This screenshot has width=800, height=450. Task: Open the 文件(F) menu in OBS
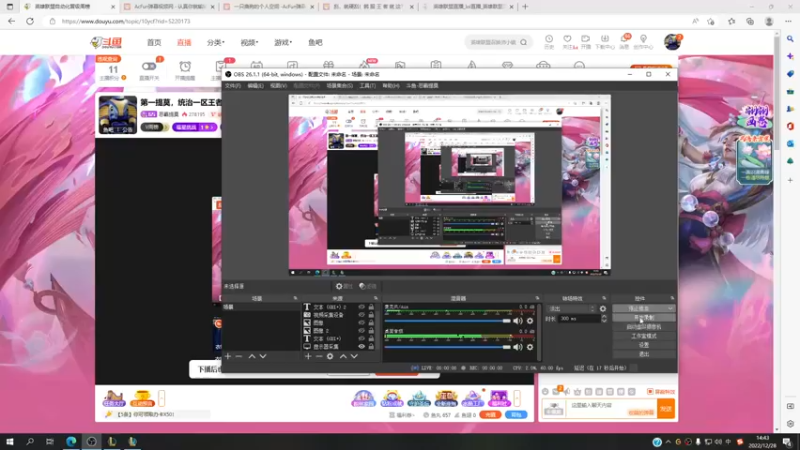pyautogui.click(x=233, y=85)
